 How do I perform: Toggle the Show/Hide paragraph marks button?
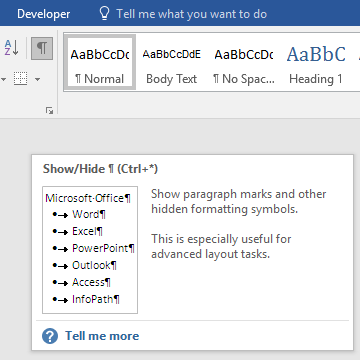point(42,49)
